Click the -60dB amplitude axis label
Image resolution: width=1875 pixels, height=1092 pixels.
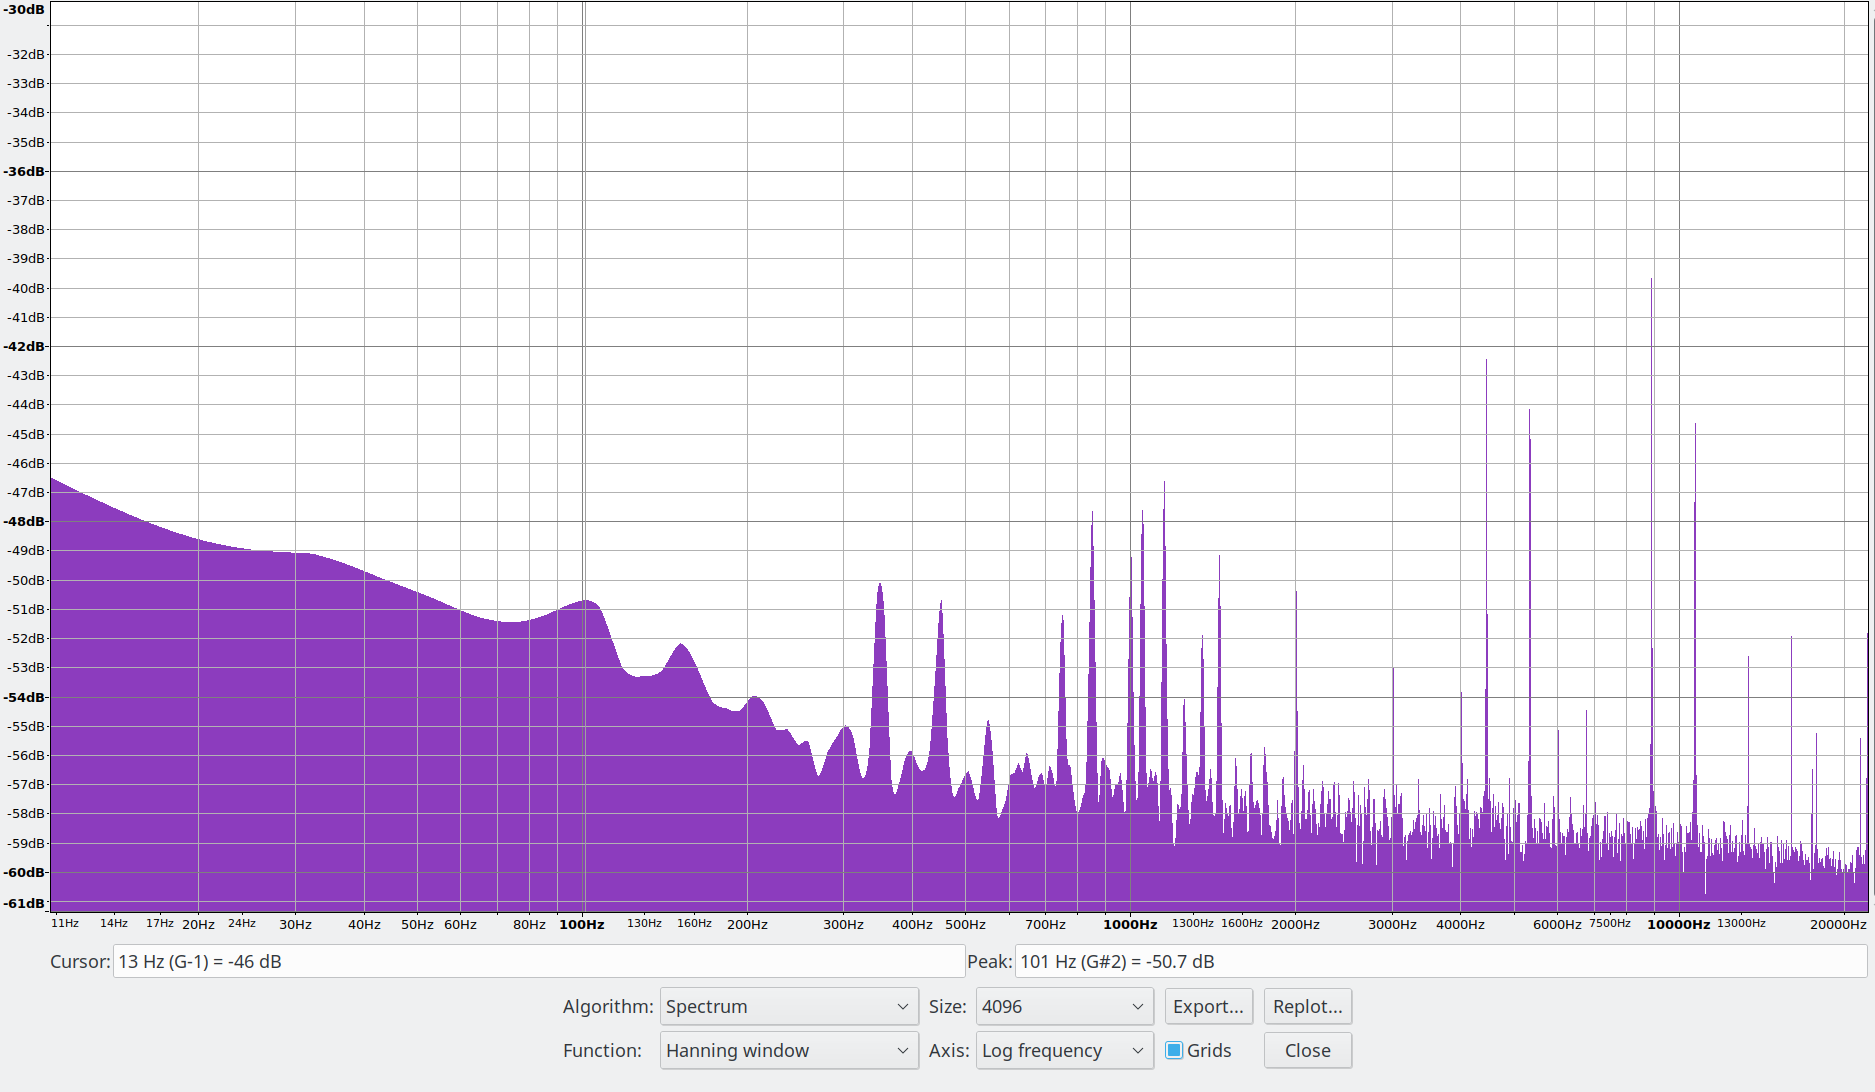[25, 872]
